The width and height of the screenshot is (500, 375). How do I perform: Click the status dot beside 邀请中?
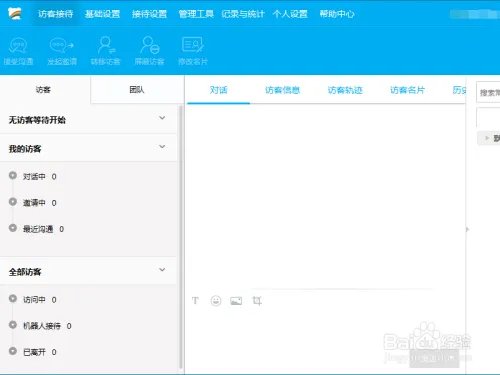(x=13, y=202)
